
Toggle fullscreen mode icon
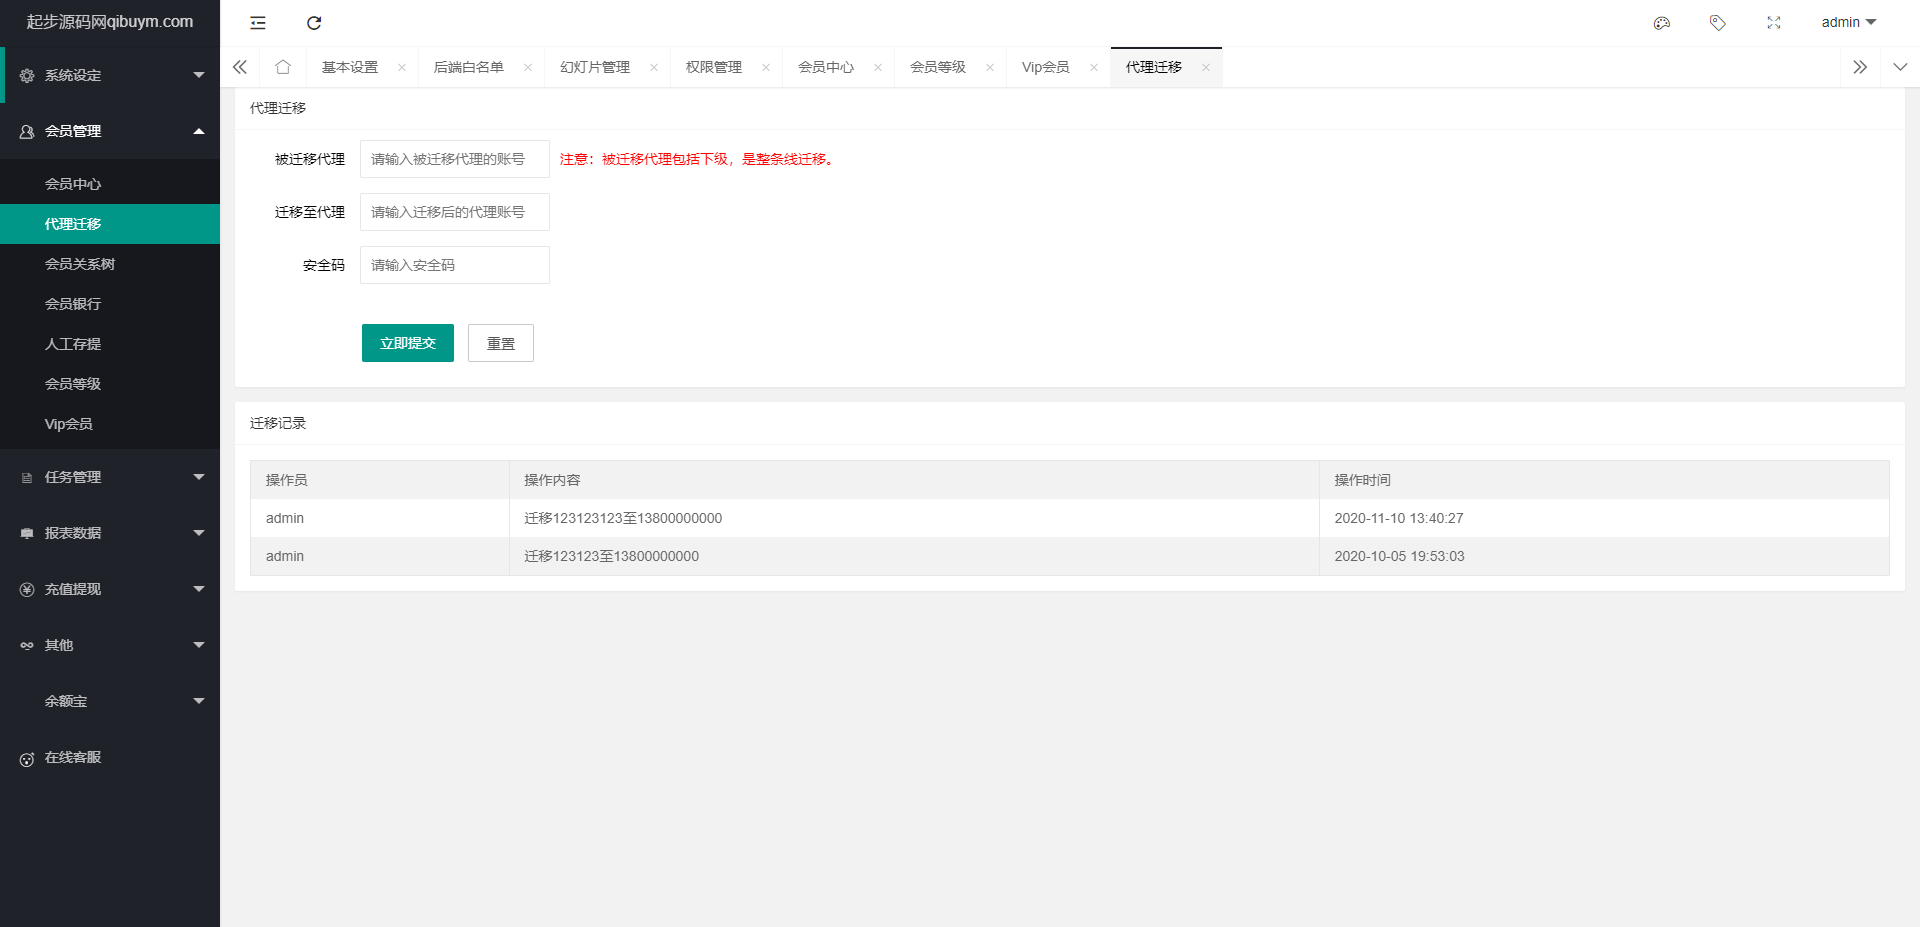pyautogui.click(x=1774, y=23)
